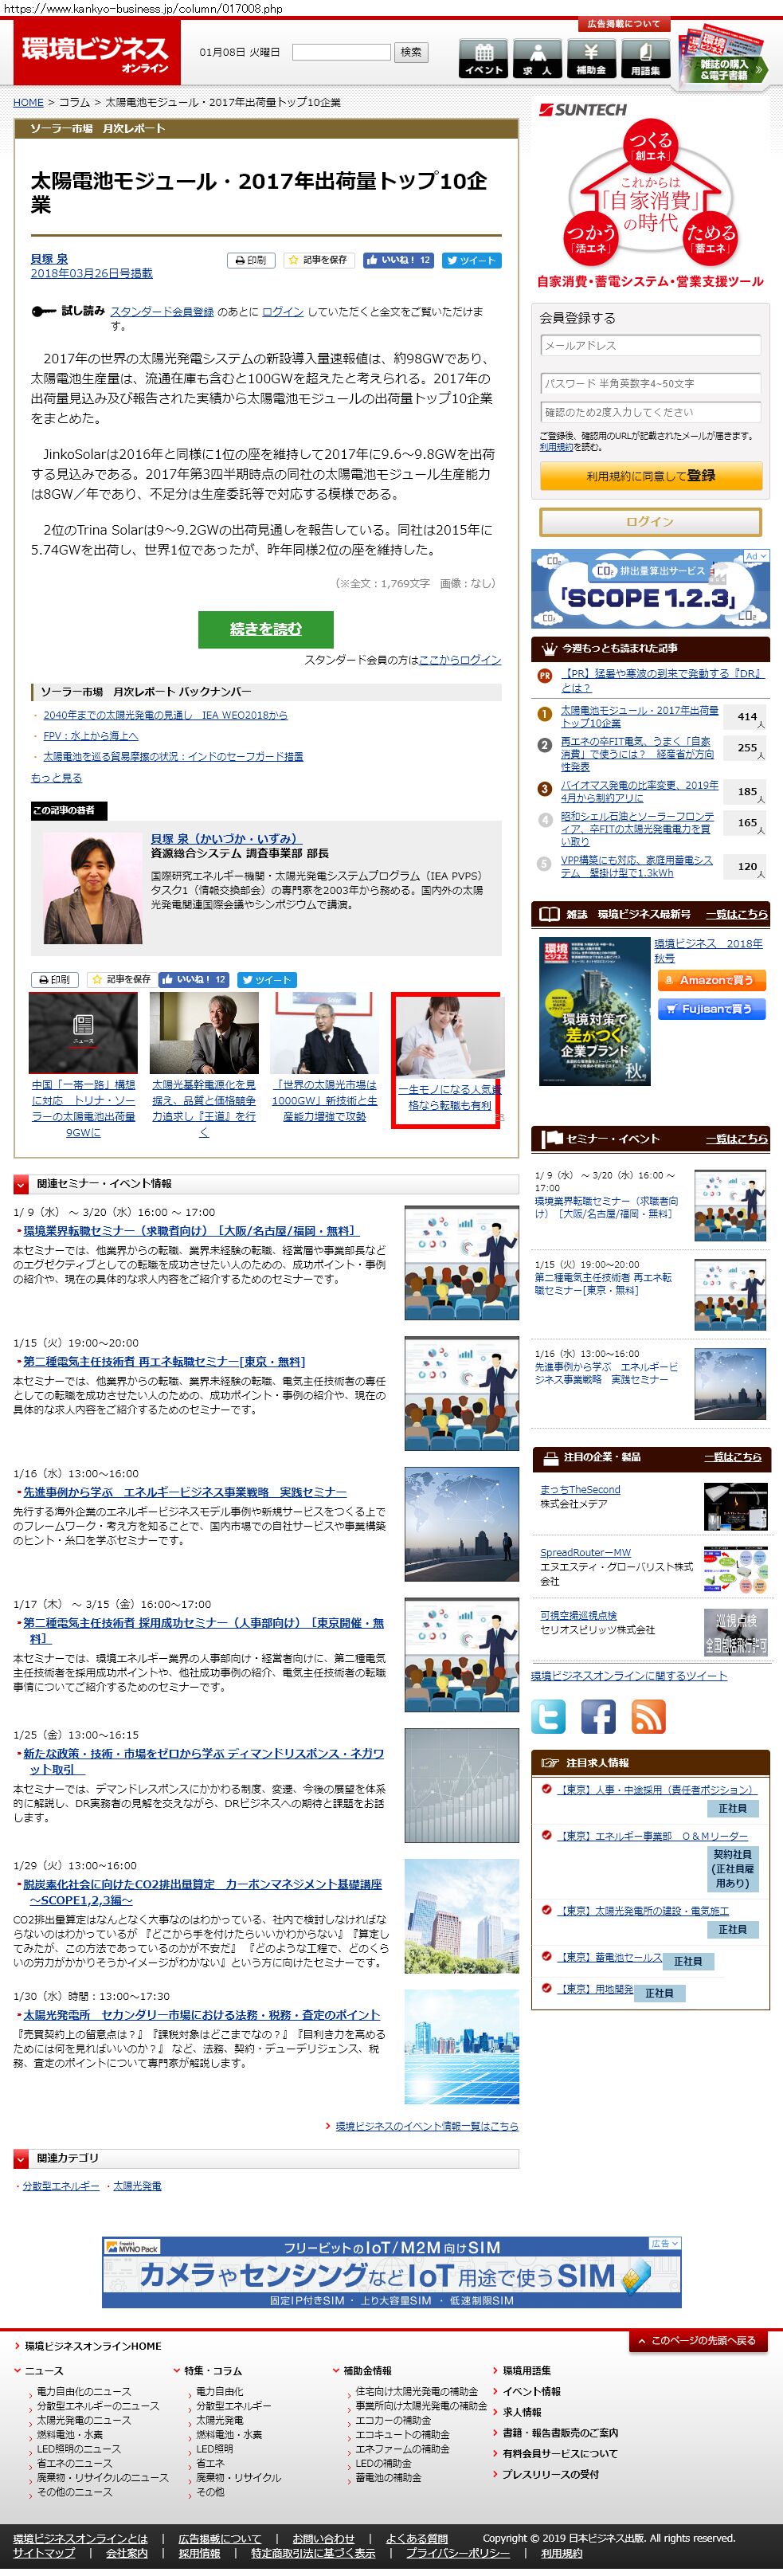Like the article with top いいね! button

(x=398, y=260)
